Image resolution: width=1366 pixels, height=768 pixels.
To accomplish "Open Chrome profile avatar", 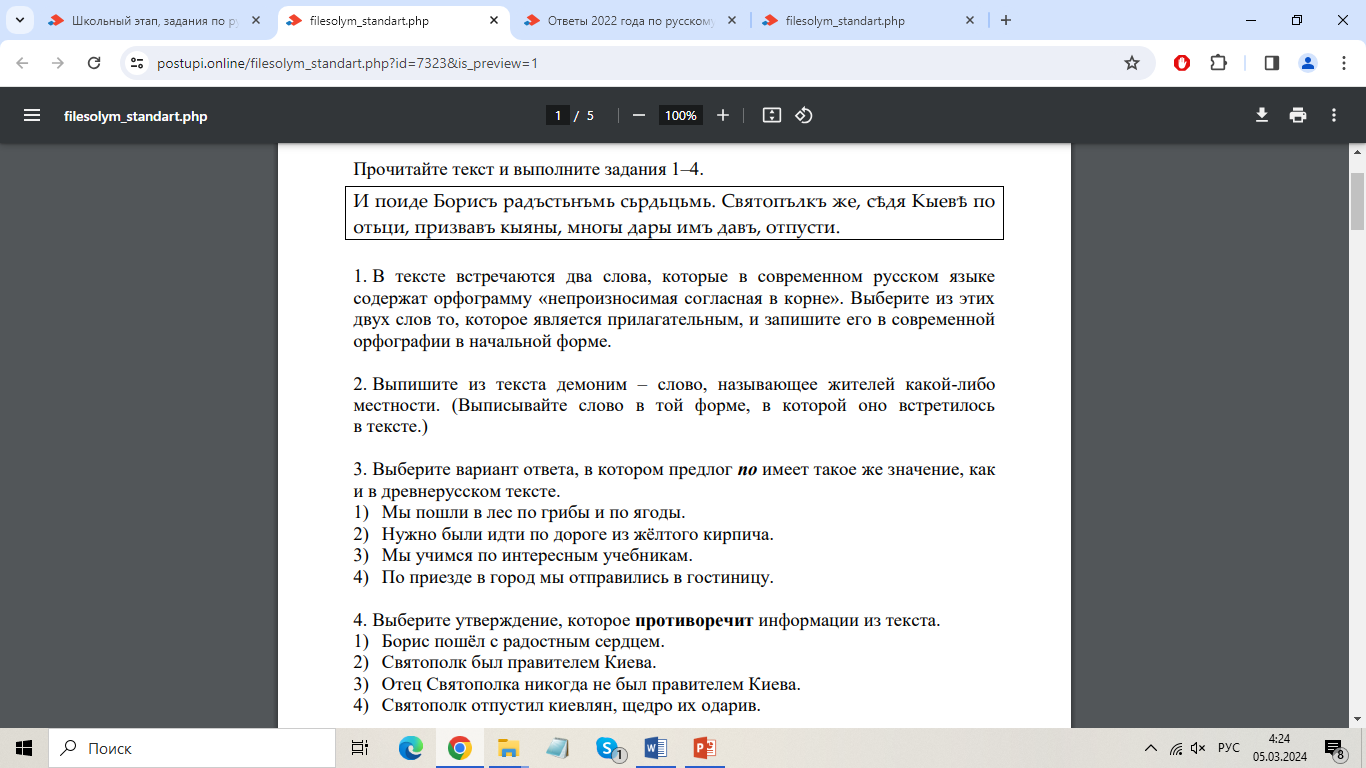I will (x=1308, y=63).
